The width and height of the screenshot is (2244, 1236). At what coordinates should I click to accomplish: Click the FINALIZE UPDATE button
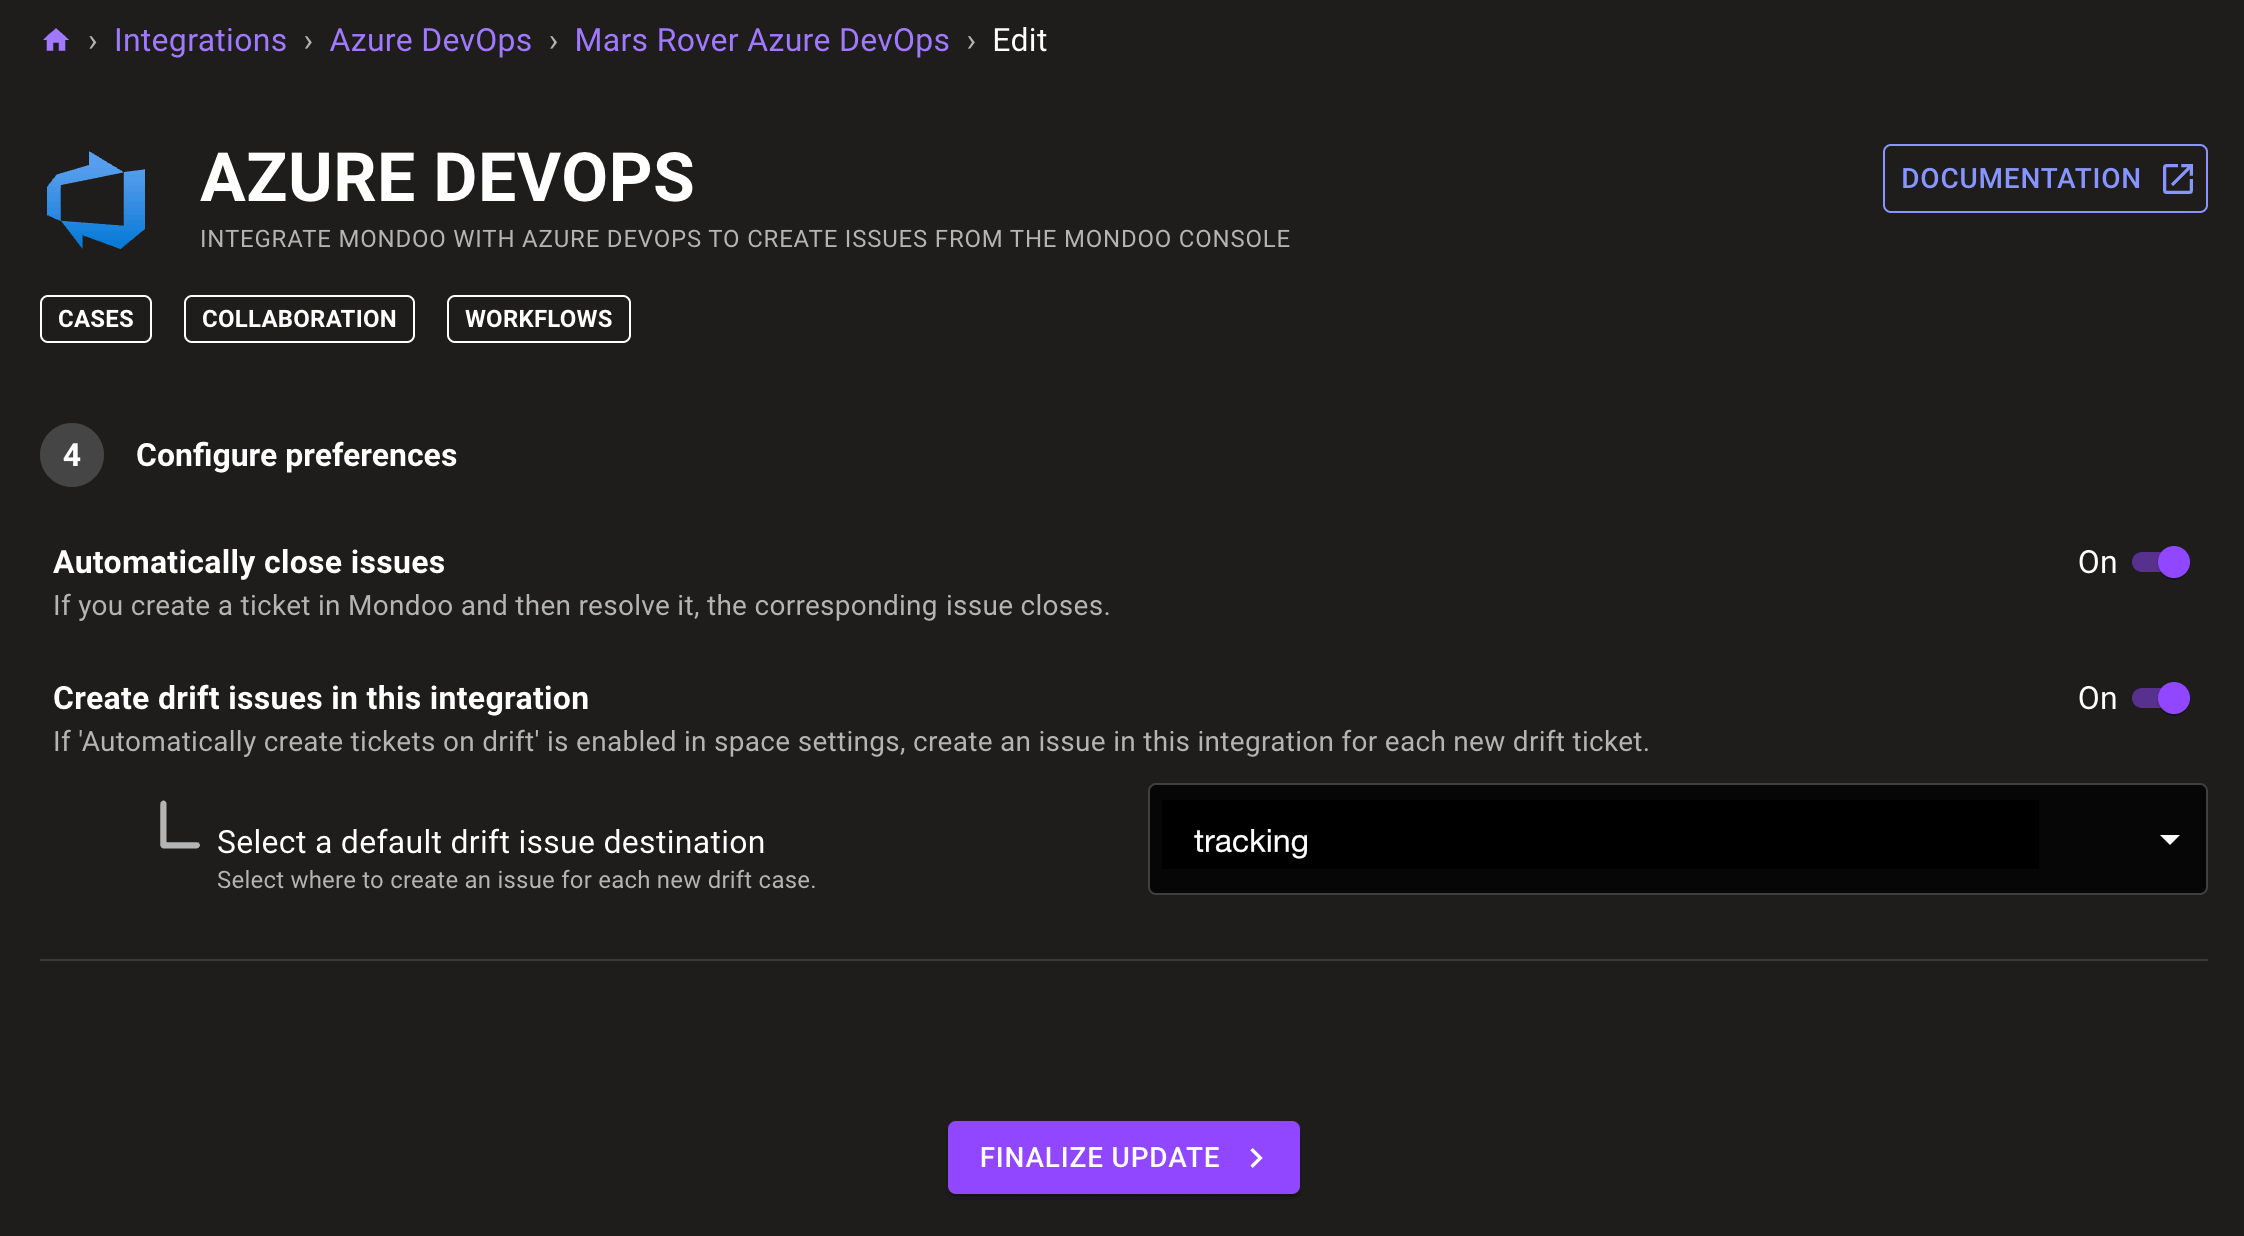coord(1123,1157)
